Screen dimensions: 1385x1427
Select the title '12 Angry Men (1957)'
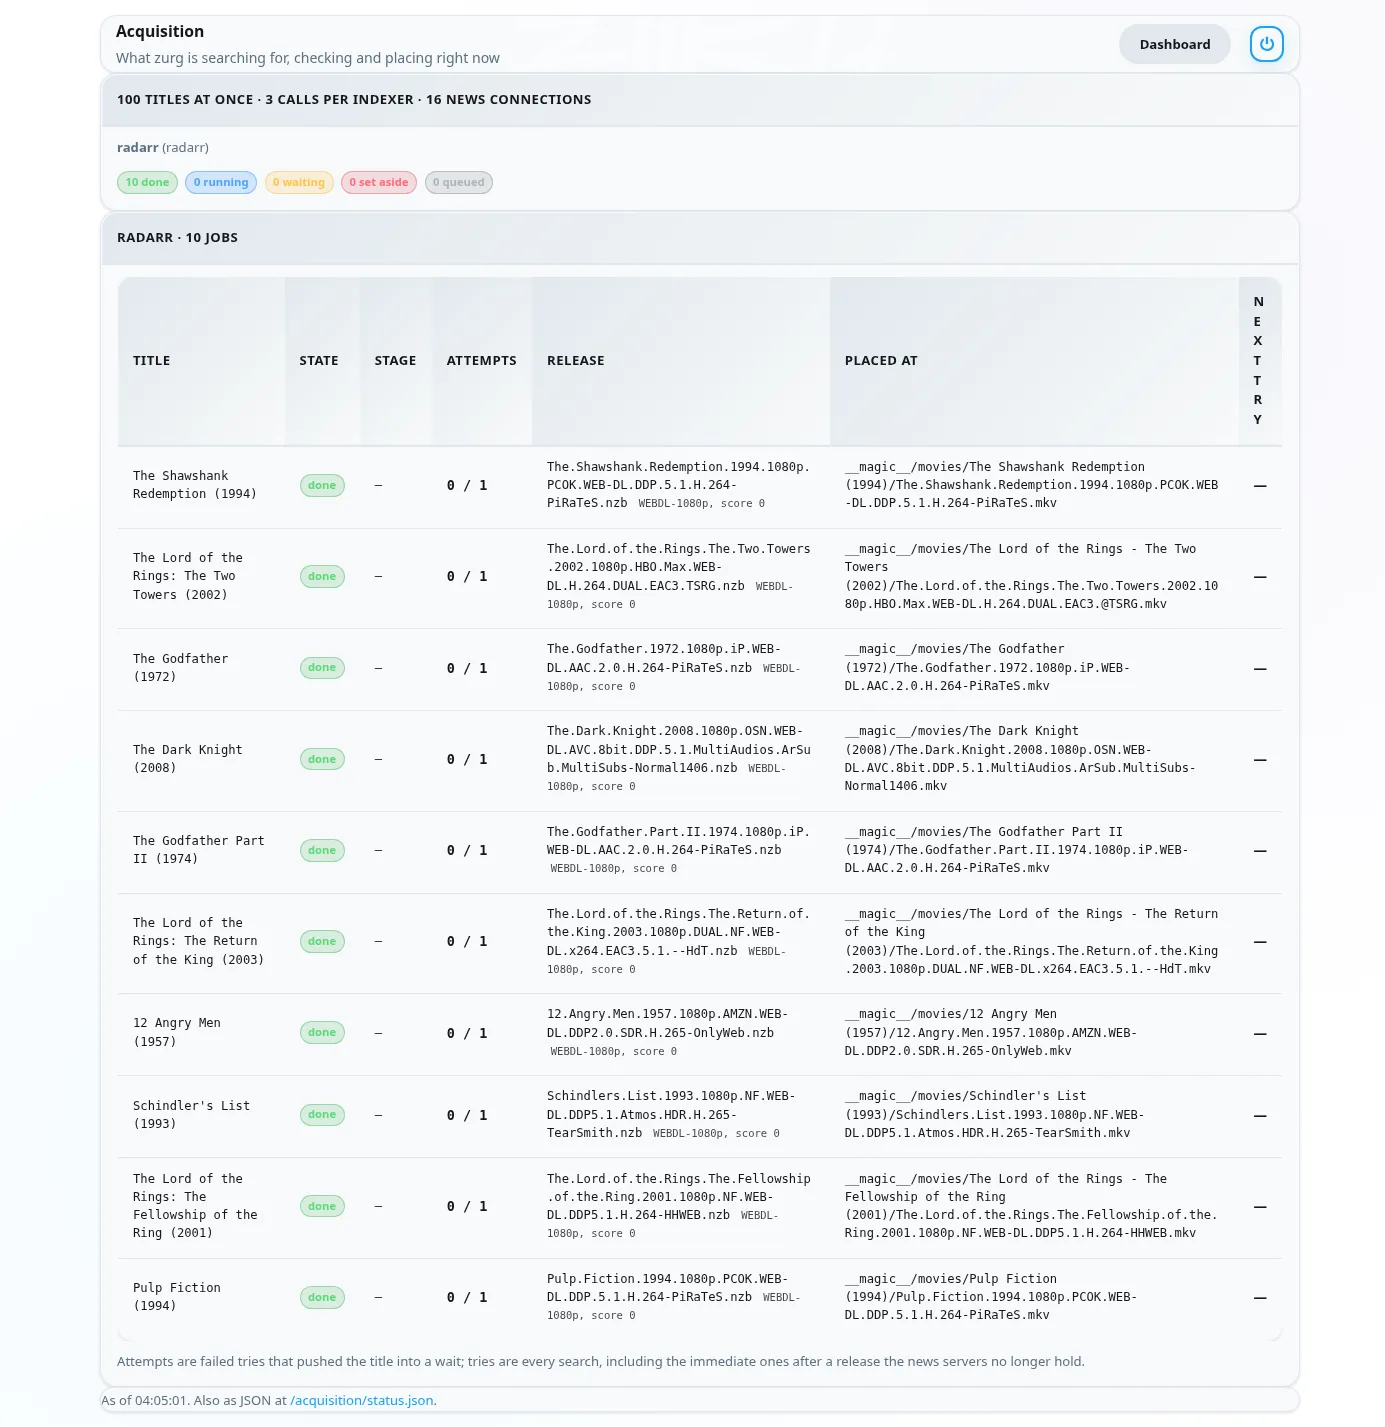[177, 1032]
